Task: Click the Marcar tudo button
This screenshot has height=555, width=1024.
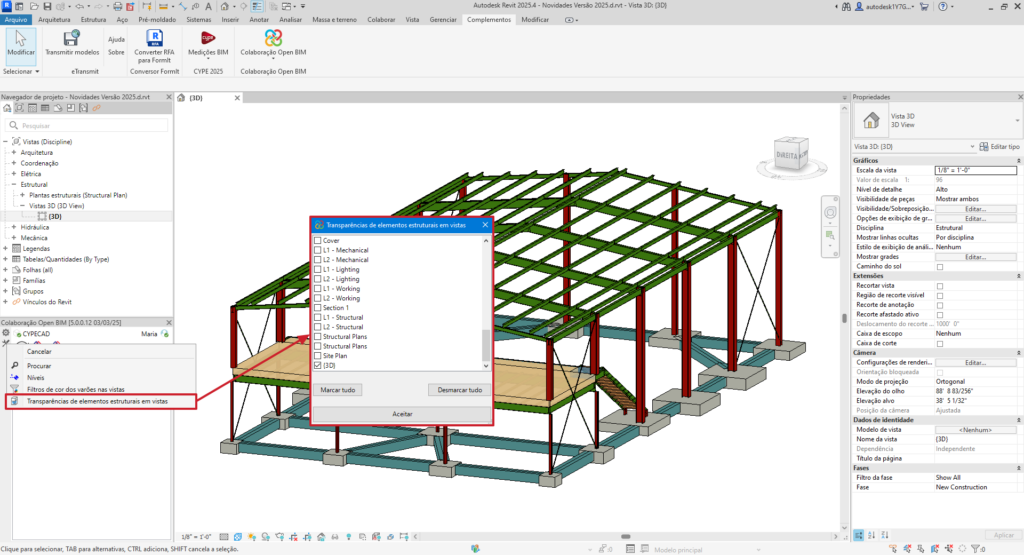Action: (x=338, y=390)
